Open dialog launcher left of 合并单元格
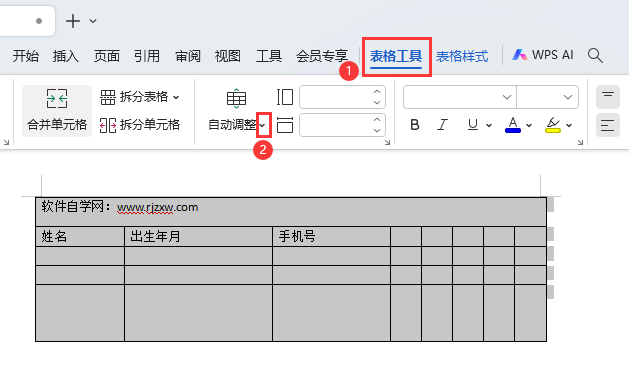The height and width of the screenshot is (384, 629). 6,142
